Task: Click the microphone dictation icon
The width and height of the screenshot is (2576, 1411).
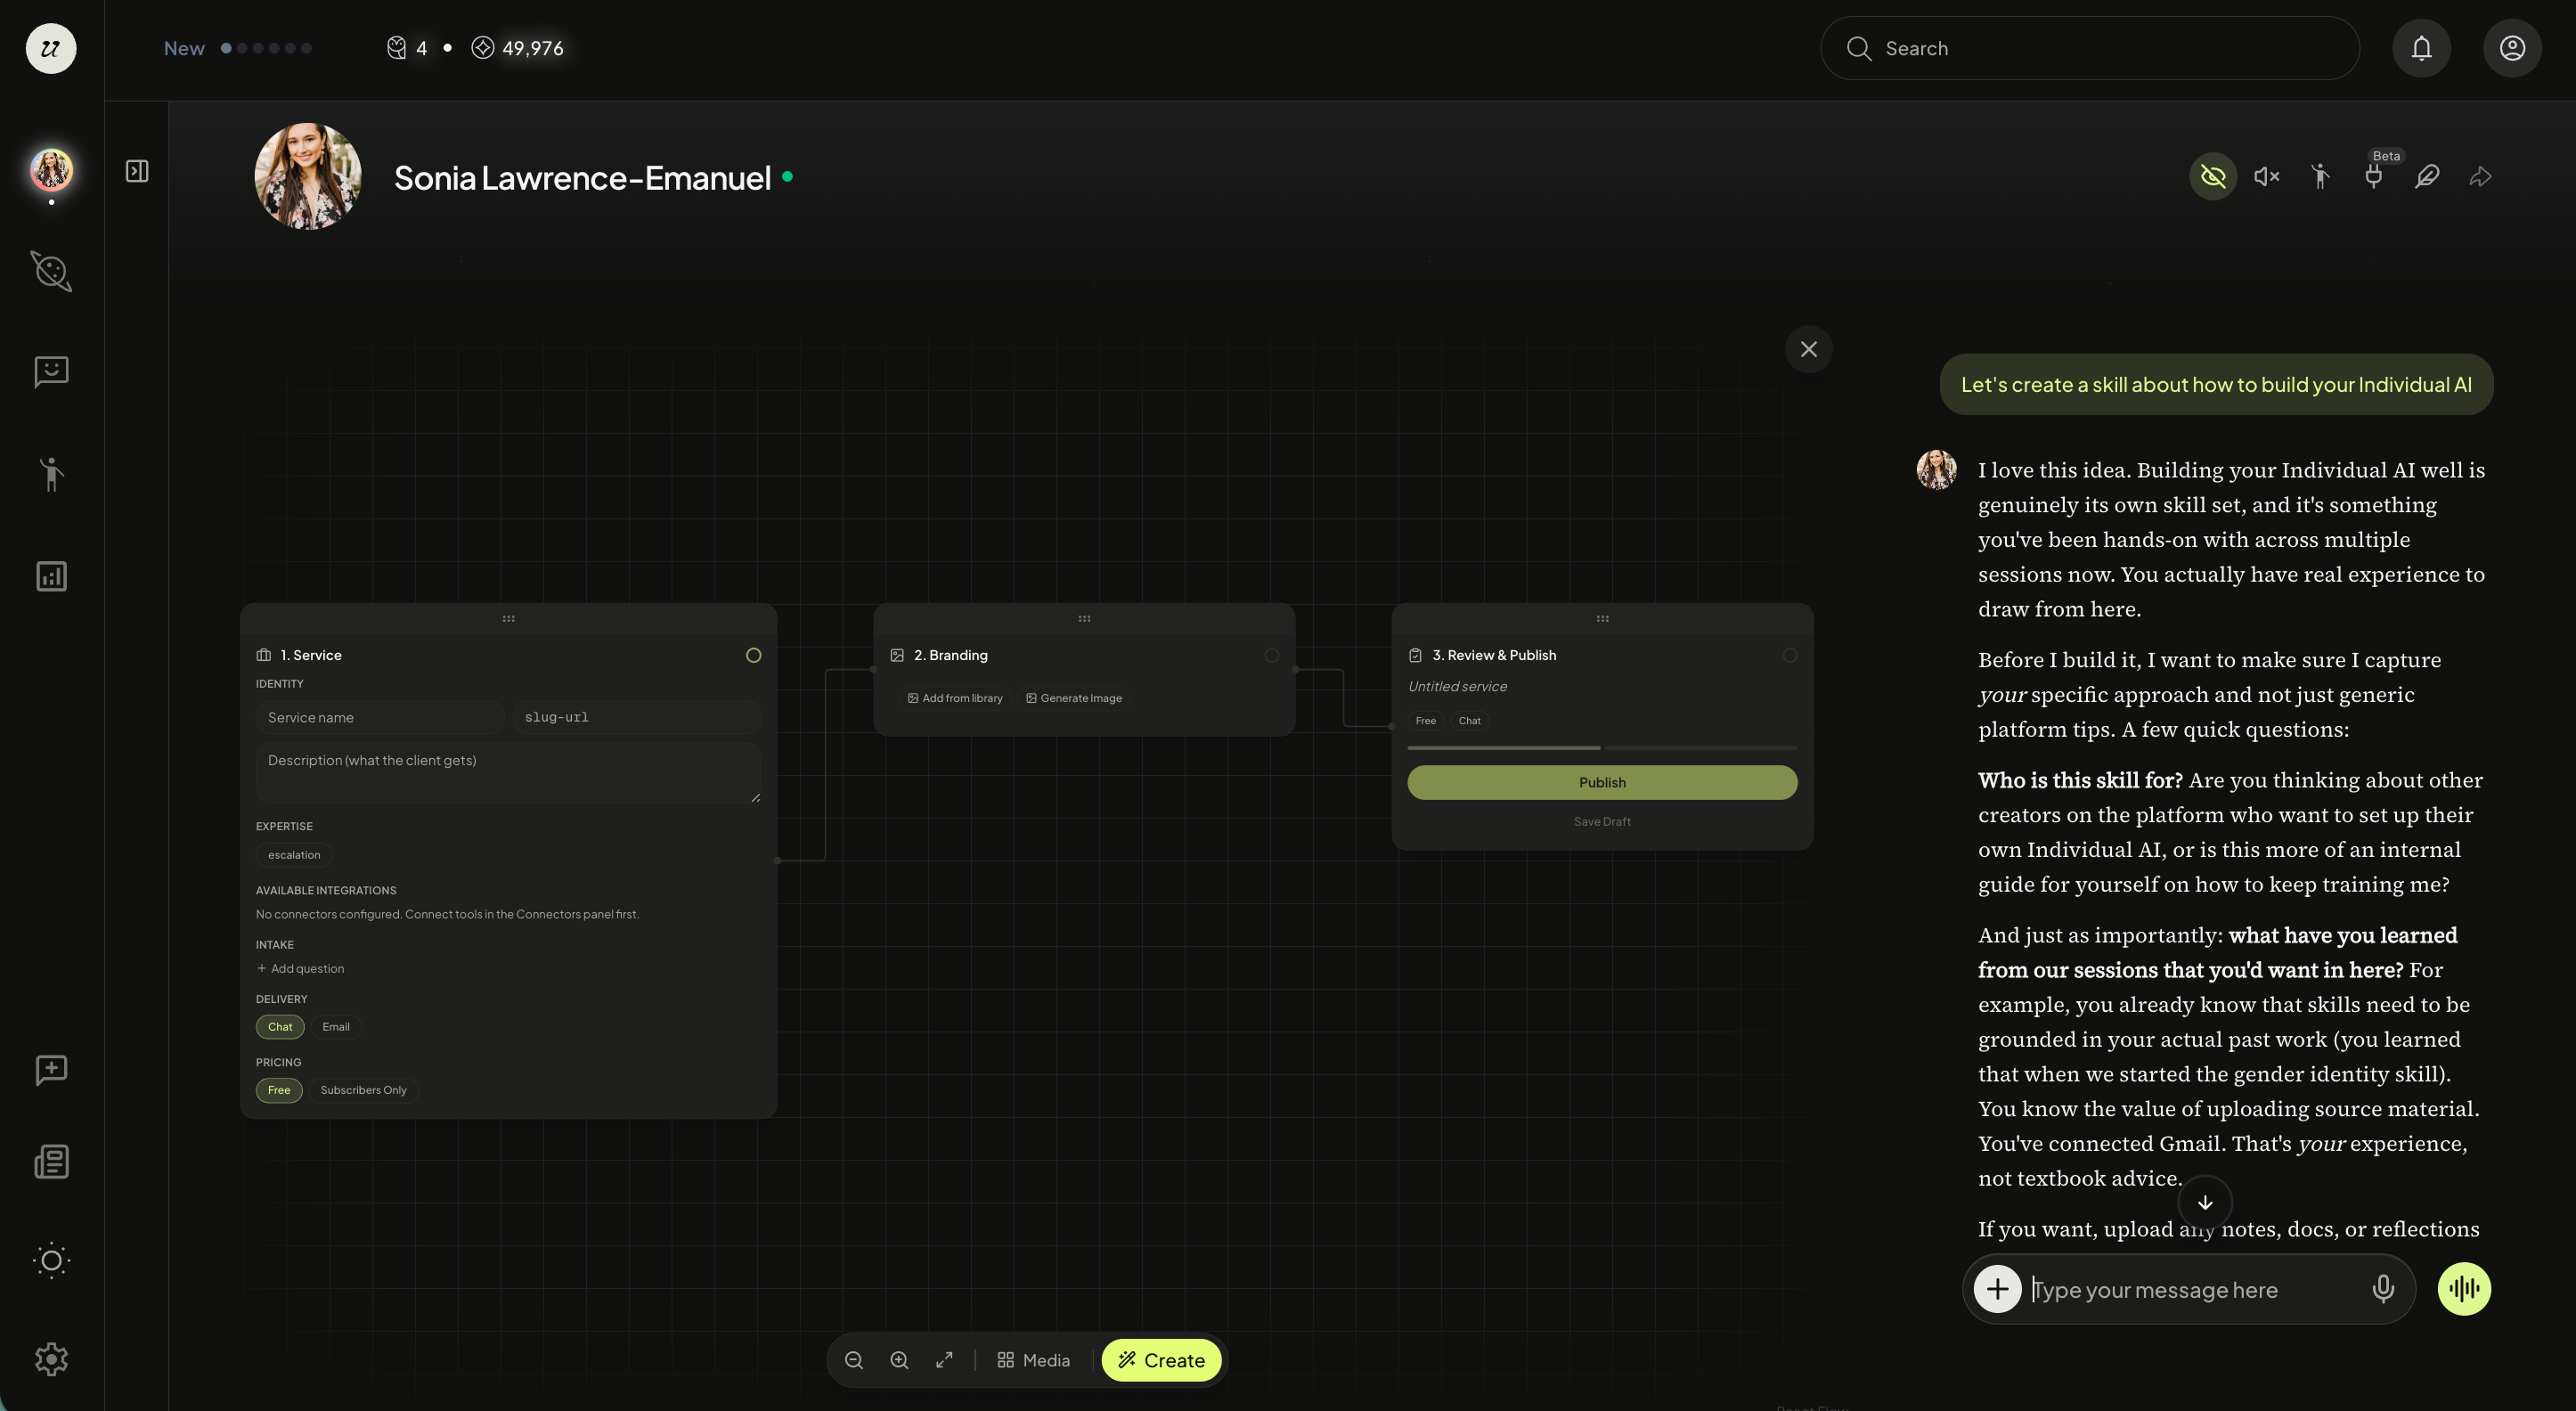Action: coord(2383,1289)
